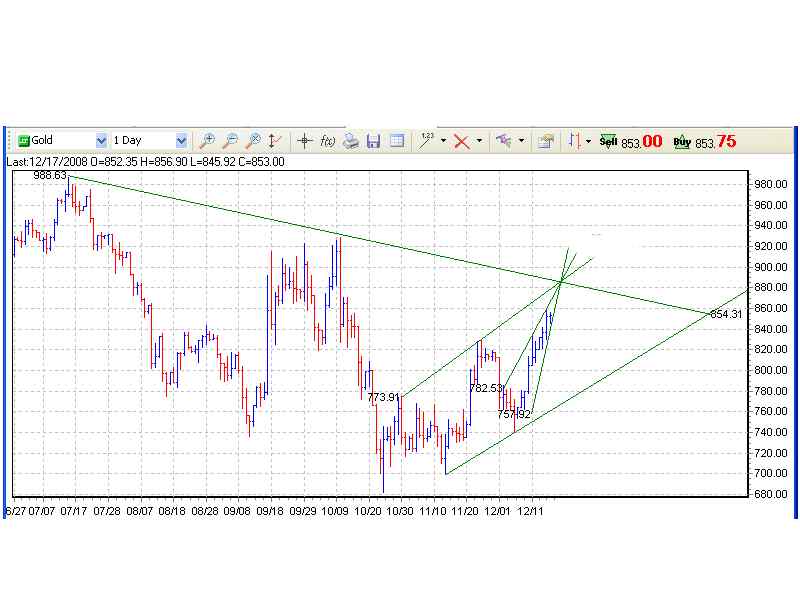Click the vertical price scale icon
Viewport: 800px width, 600px height.
coord(276,141)
